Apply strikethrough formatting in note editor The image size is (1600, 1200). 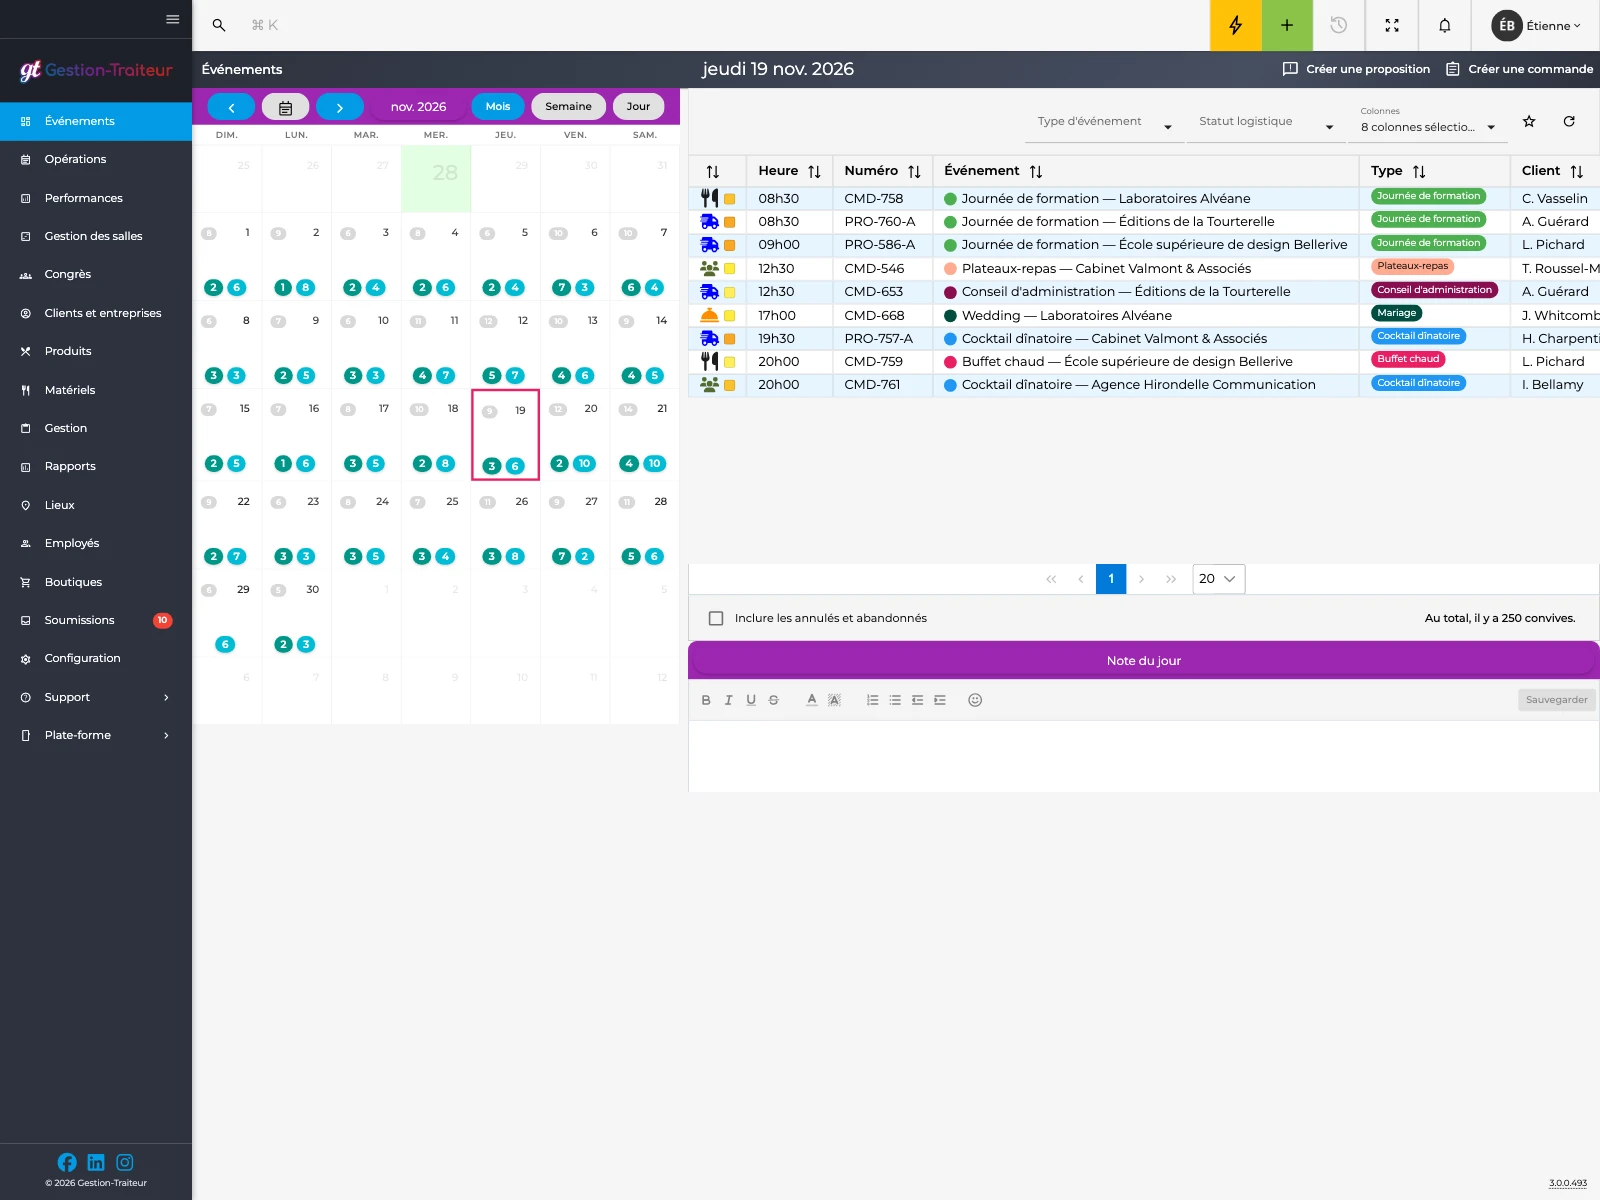click(x=773, y=700)
